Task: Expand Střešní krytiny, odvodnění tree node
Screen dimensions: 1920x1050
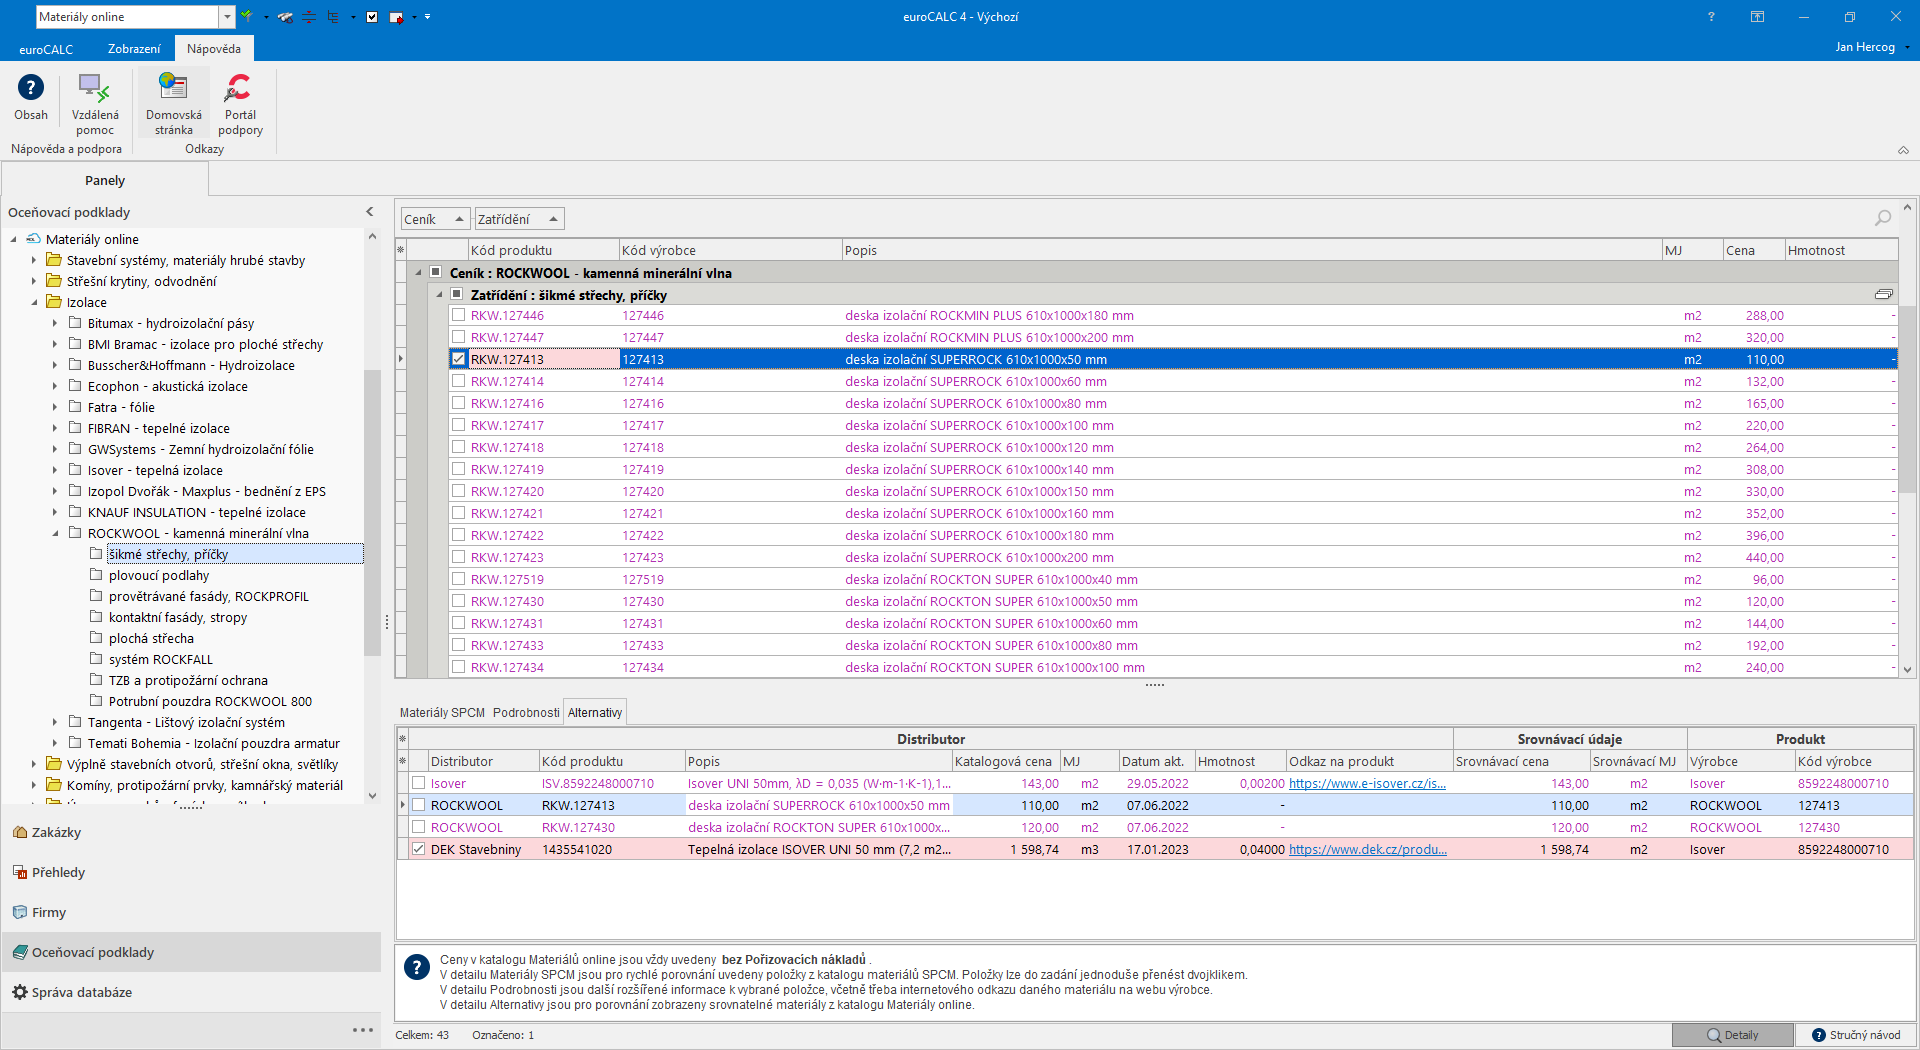Action: (34, 281)
